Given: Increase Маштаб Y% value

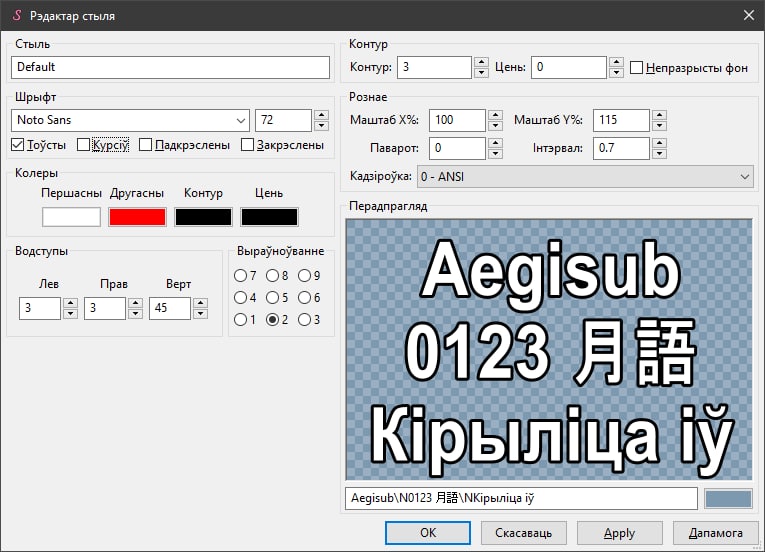Looking at the screenshot, I should click(659, 115).
